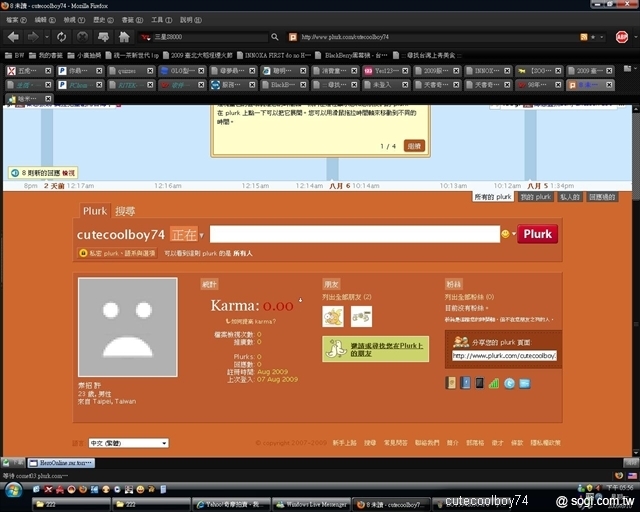The width and height of the screenshot is (640, 512).
Task: Select the 我的 plurk filter
Action: point(535,198)
